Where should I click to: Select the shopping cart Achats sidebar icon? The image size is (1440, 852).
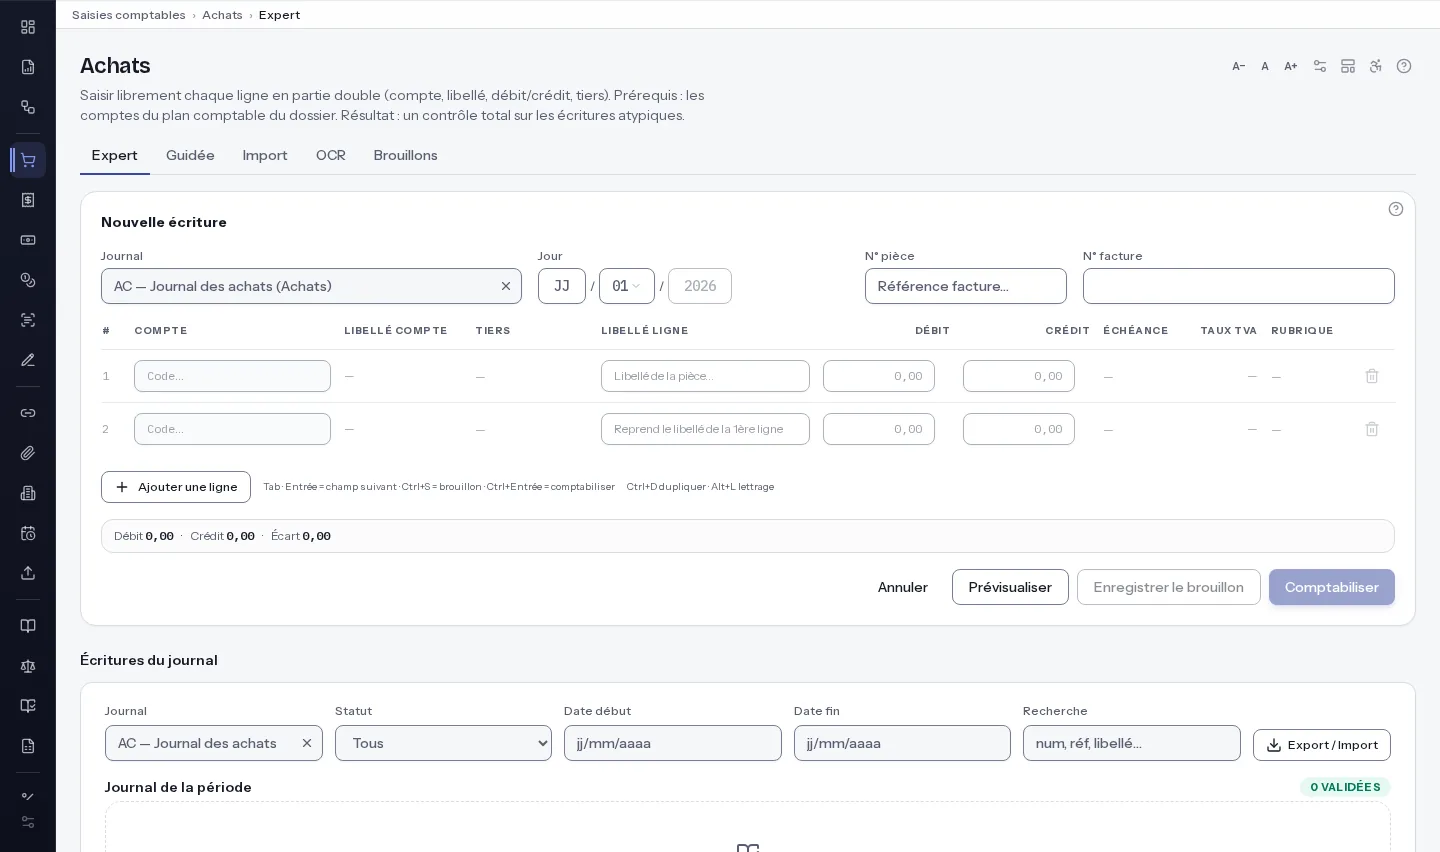click(28, 160)
